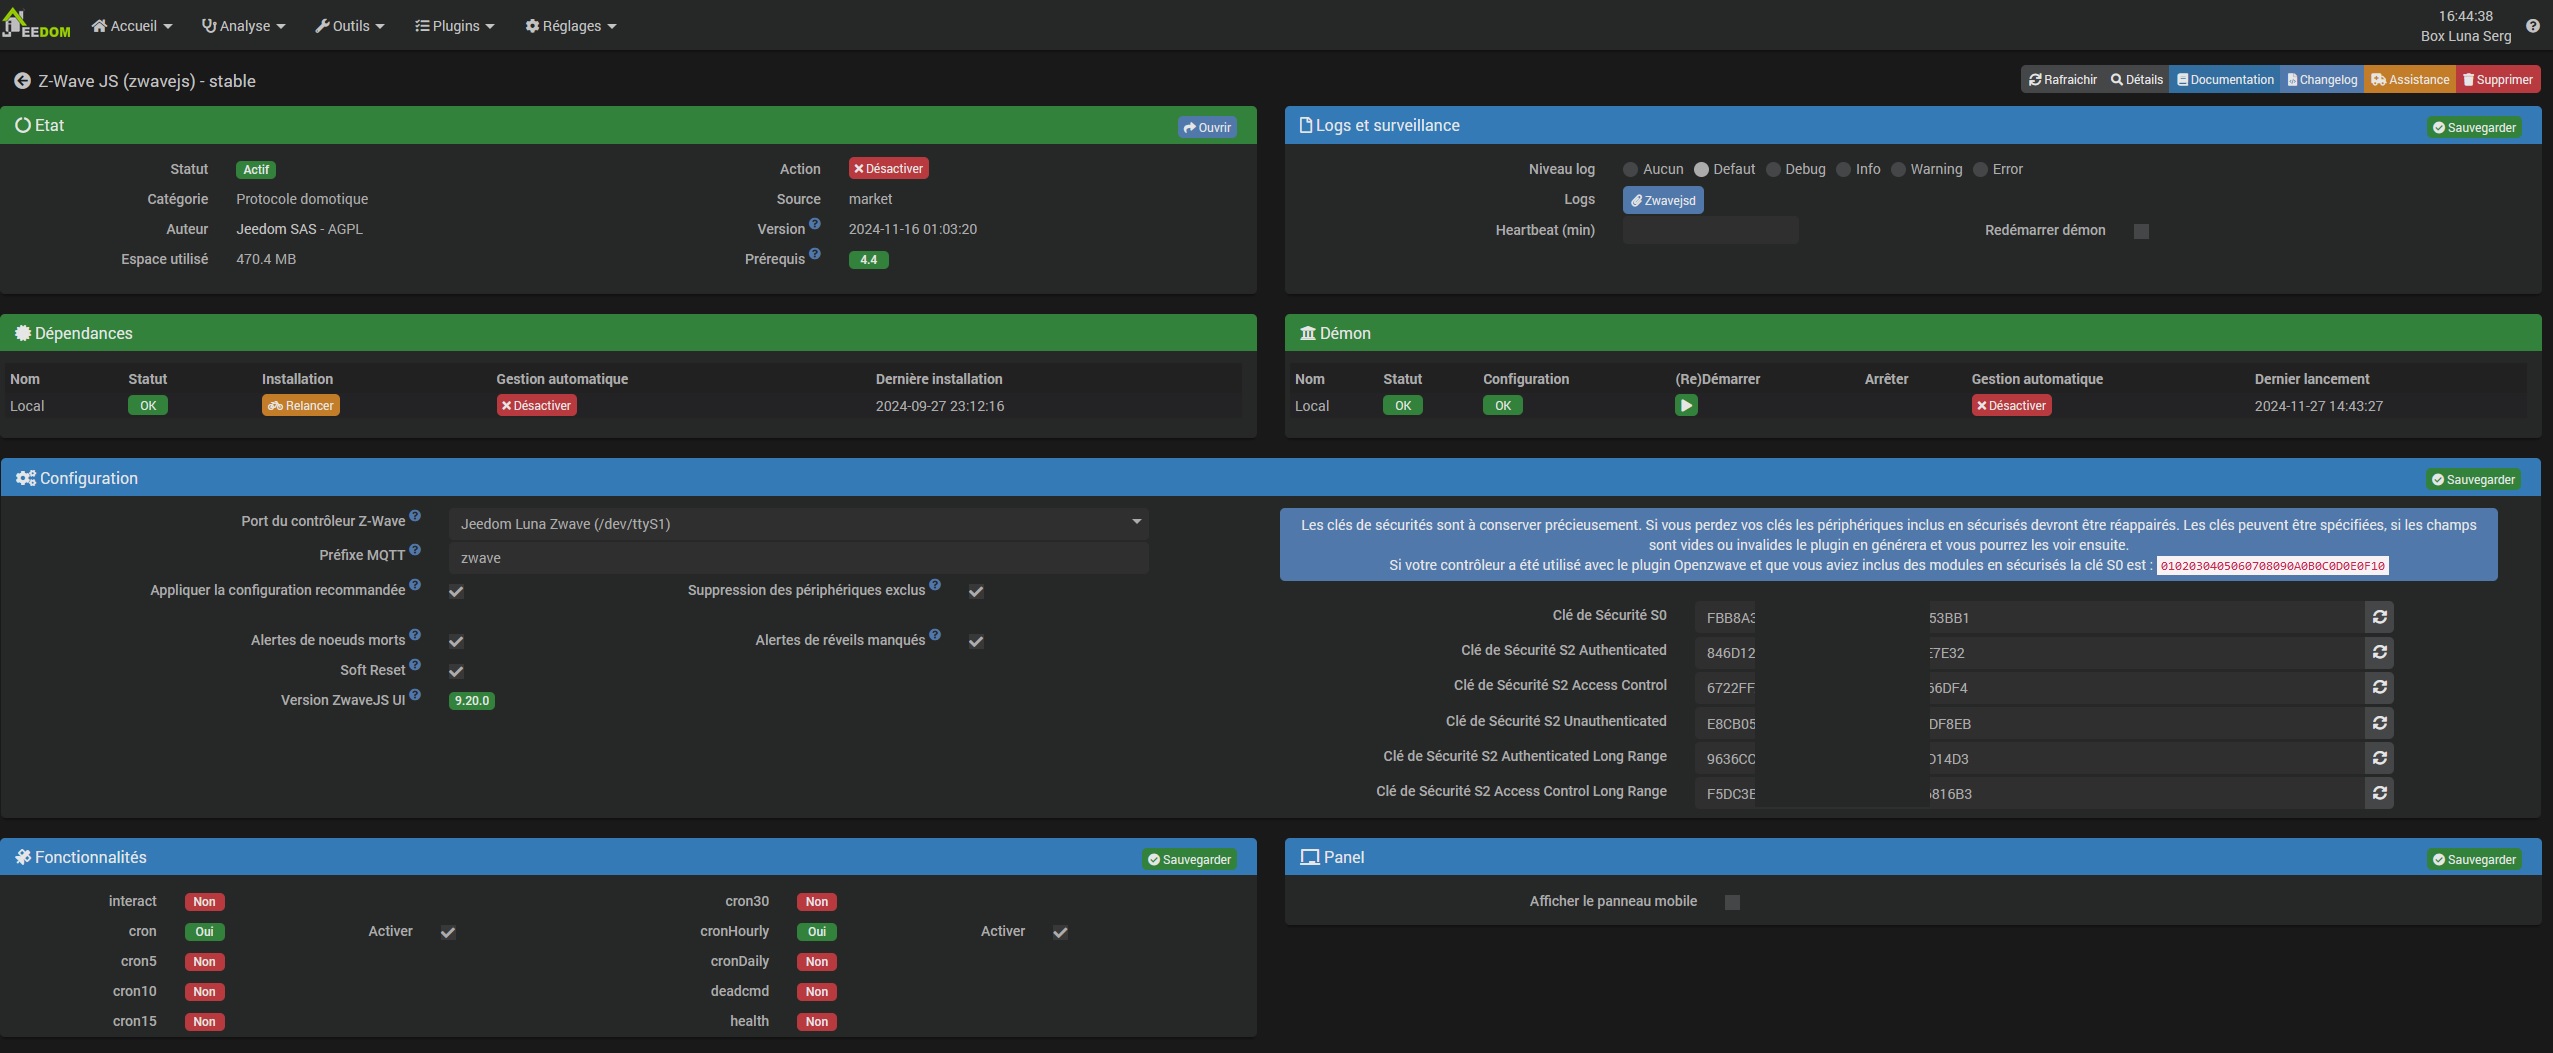Viewport: 2553px width, 1053px height.
Task: Open the Port du contrôleur Z-Wave dropdown
Action: click(798, 523)
